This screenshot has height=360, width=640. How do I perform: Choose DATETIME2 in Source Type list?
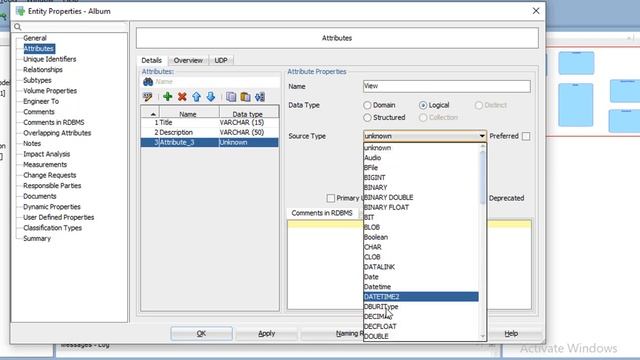421,297
